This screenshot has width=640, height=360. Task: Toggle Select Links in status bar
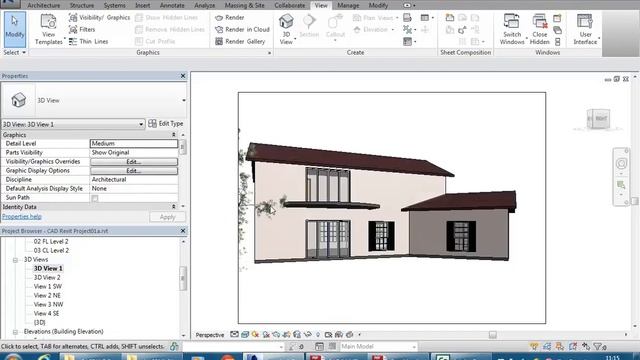(534, 347)
